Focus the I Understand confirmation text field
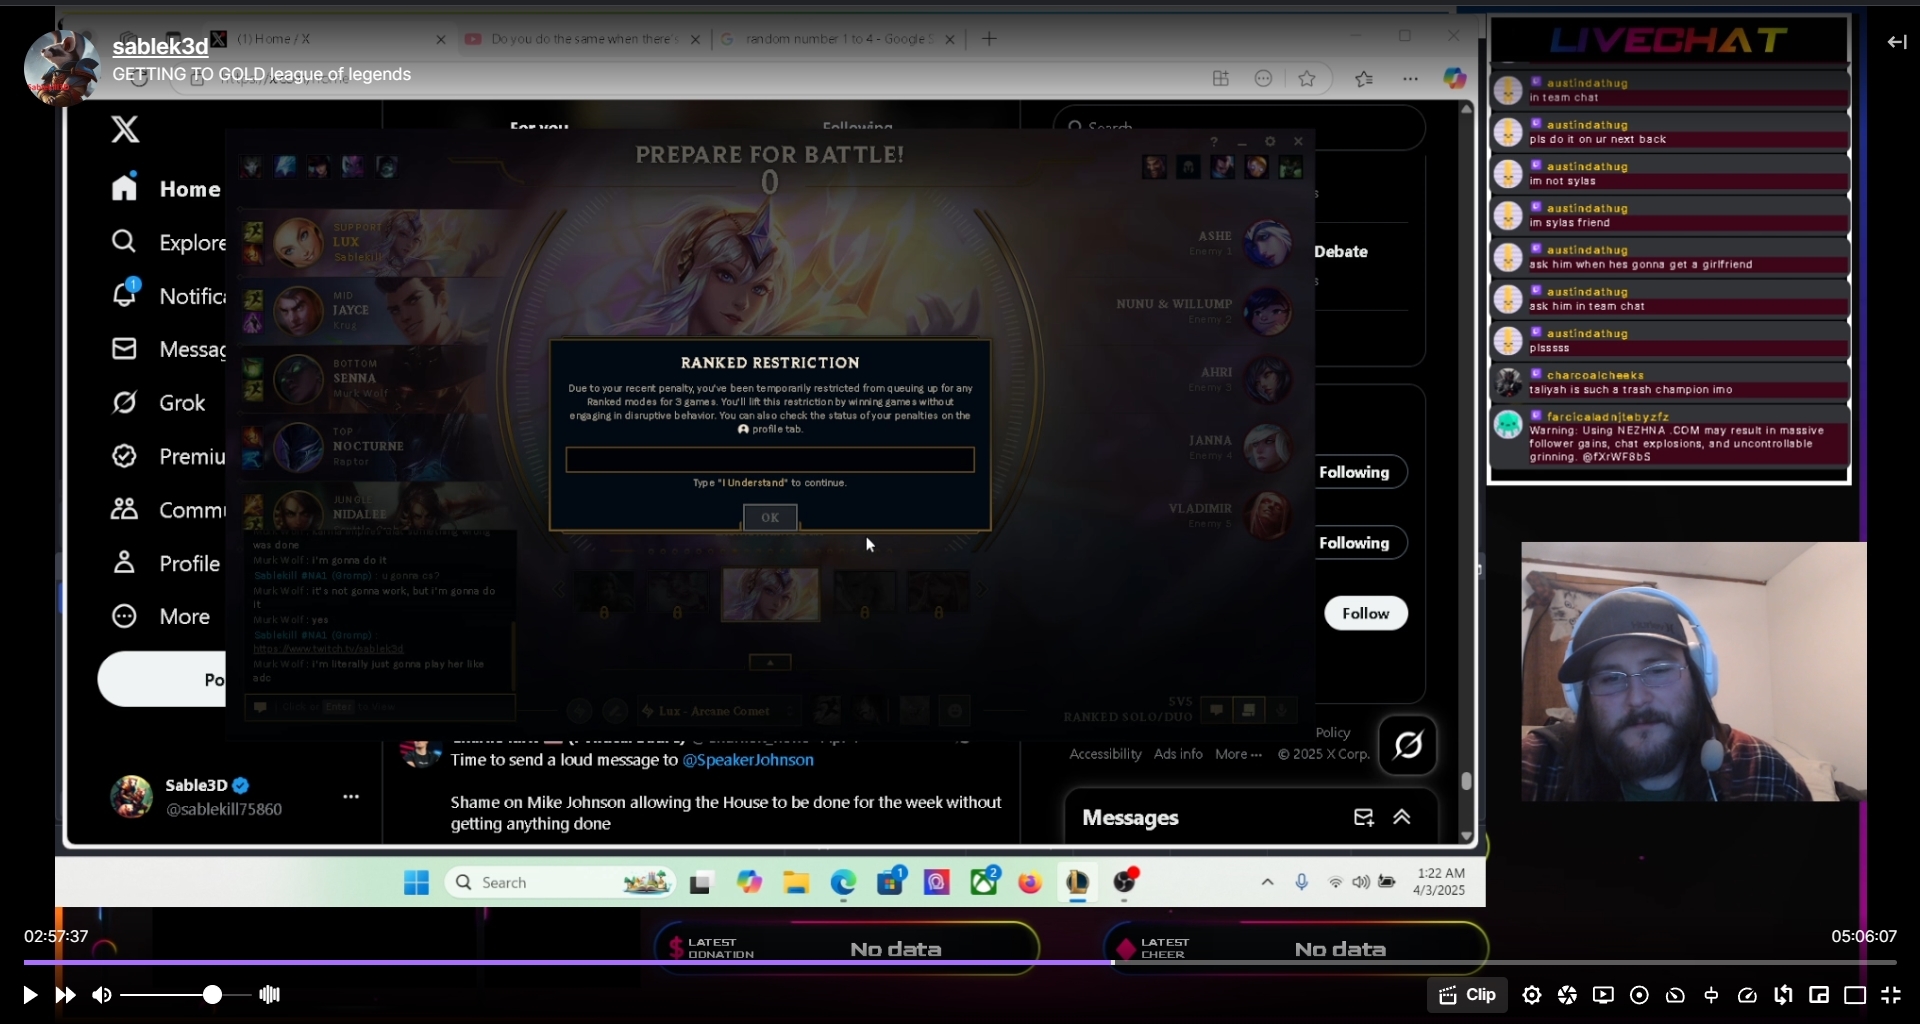This screenshot has width=1920, height=1024. pos(770,459)
